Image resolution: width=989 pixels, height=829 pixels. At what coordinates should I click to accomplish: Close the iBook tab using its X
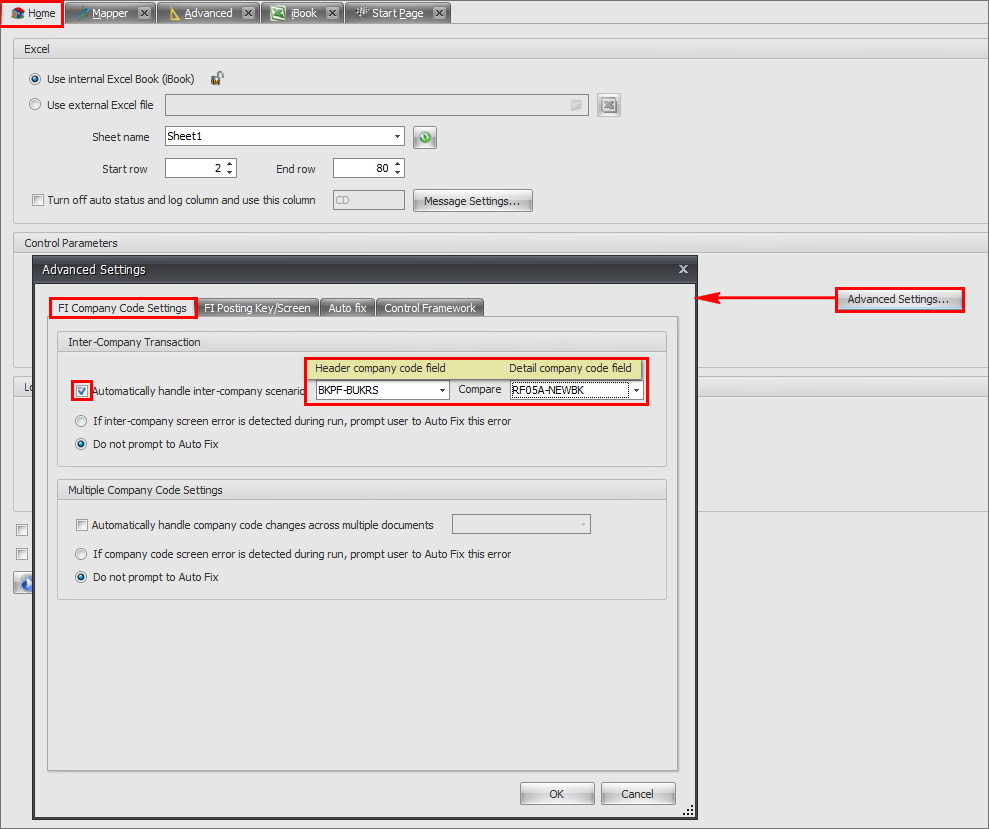pos(334,13)
